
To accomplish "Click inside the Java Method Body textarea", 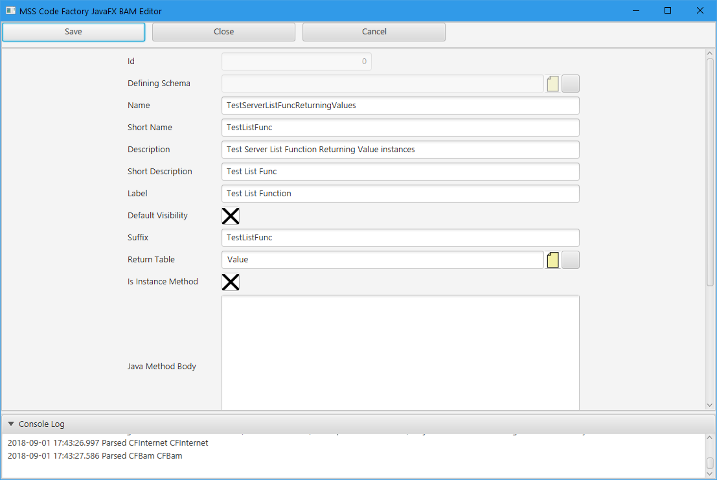I will coord(400,352).
